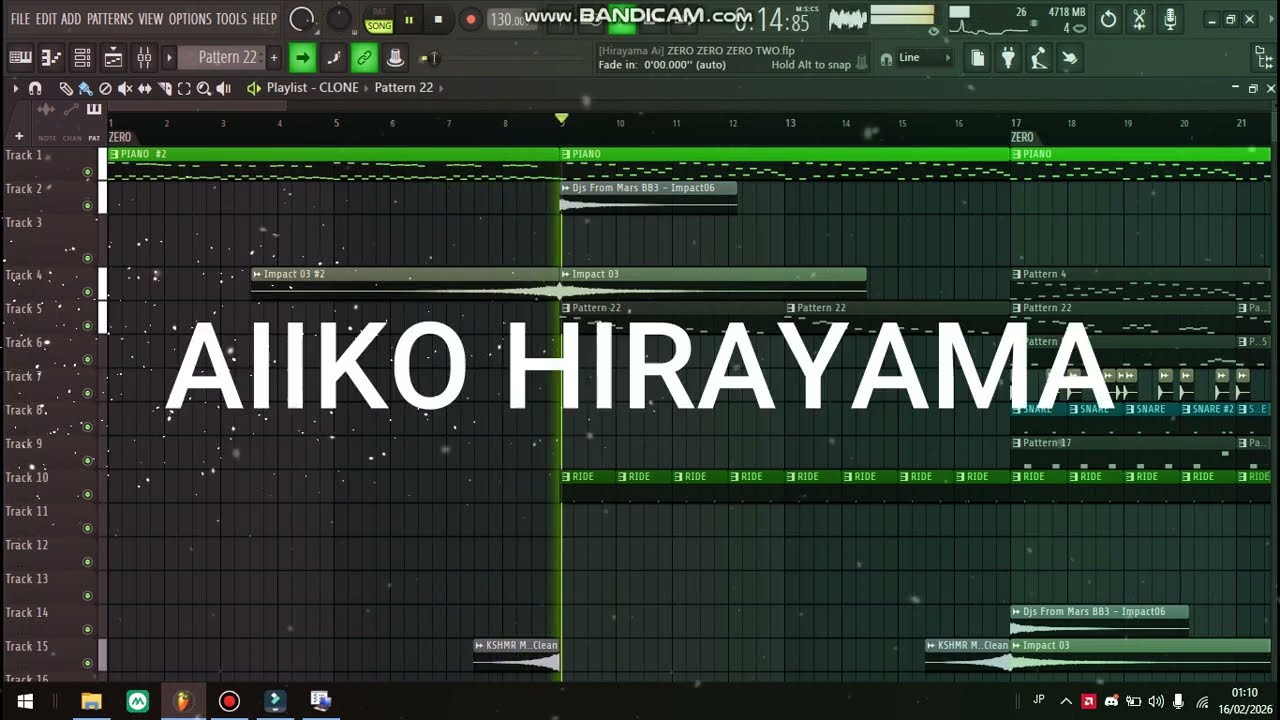The width and height of the screenshot is (1280, 720).
Task: Click the red record button
Action: point(471,20)
